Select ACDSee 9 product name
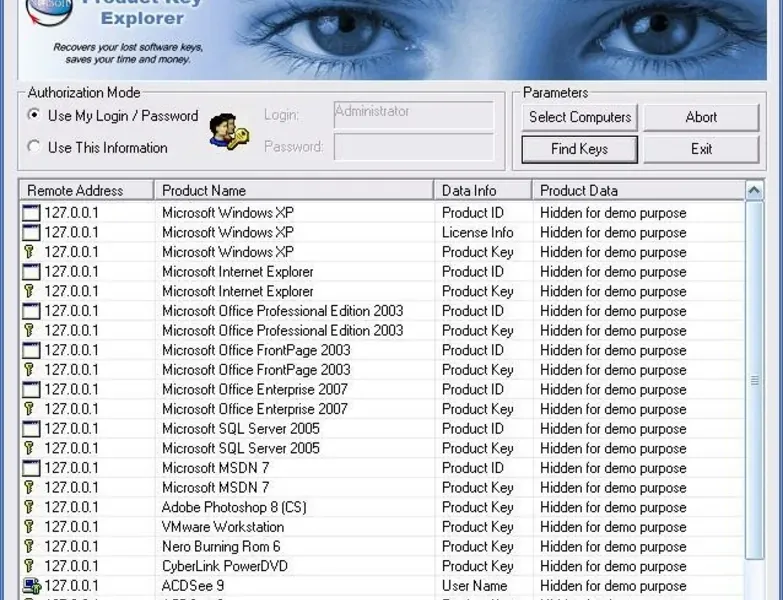The image size is (783, 600). (x=193, y=586)
